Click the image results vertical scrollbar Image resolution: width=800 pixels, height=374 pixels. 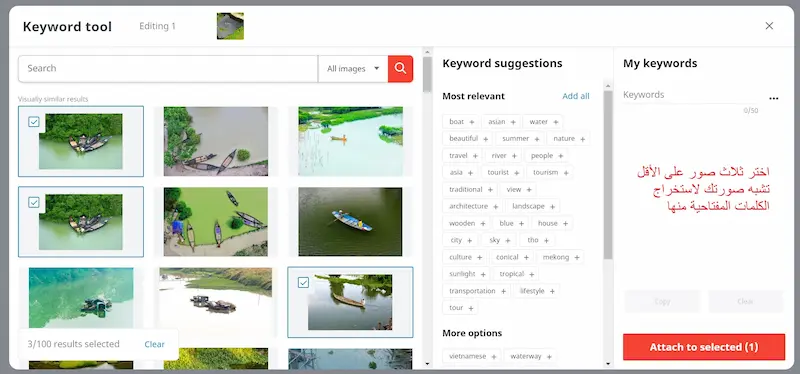tap(427, 74)
